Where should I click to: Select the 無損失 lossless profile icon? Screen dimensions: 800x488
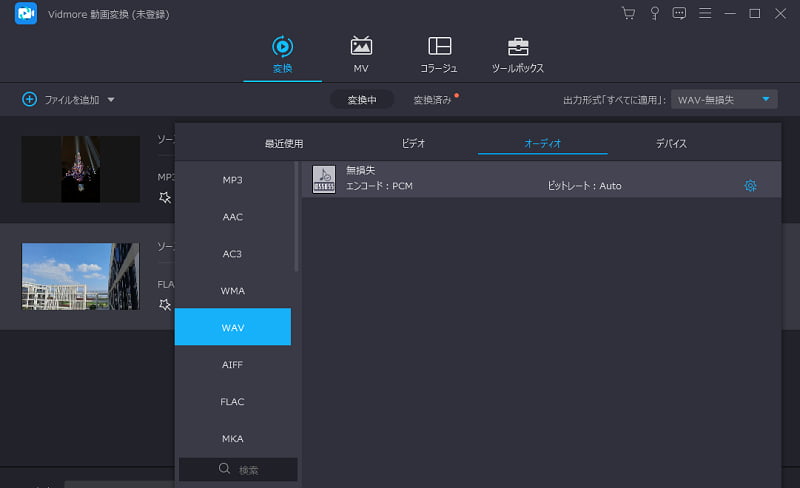click(324, 179)
